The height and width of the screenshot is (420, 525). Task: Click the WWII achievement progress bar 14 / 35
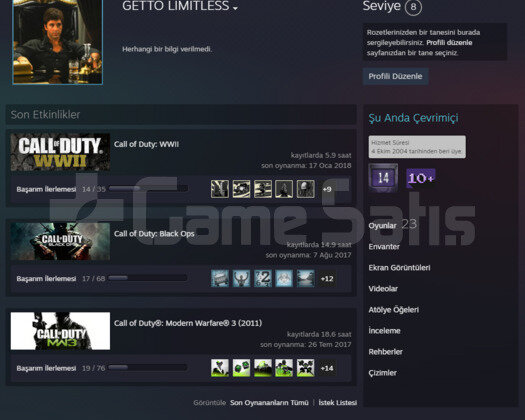click(x=148, y=189)
